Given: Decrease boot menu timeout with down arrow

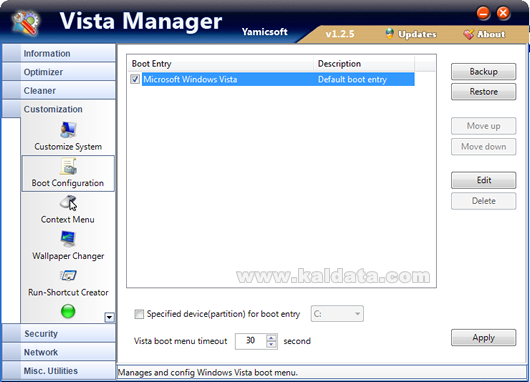Looking at the screenshot, I should coord(271,344).
